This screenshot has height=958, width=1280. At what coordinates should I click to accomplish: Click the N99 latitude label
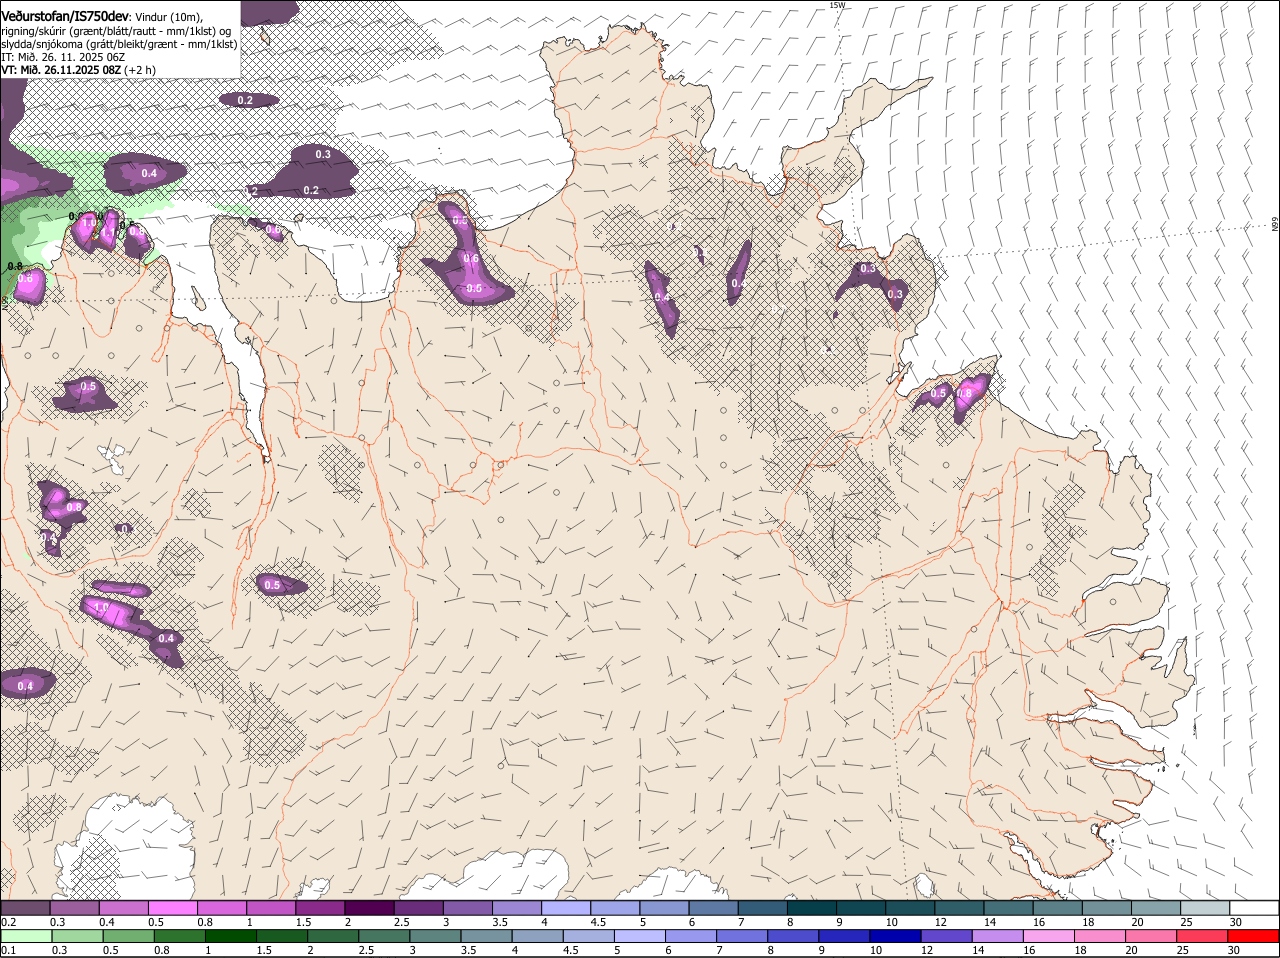(x=1275, y=225)
